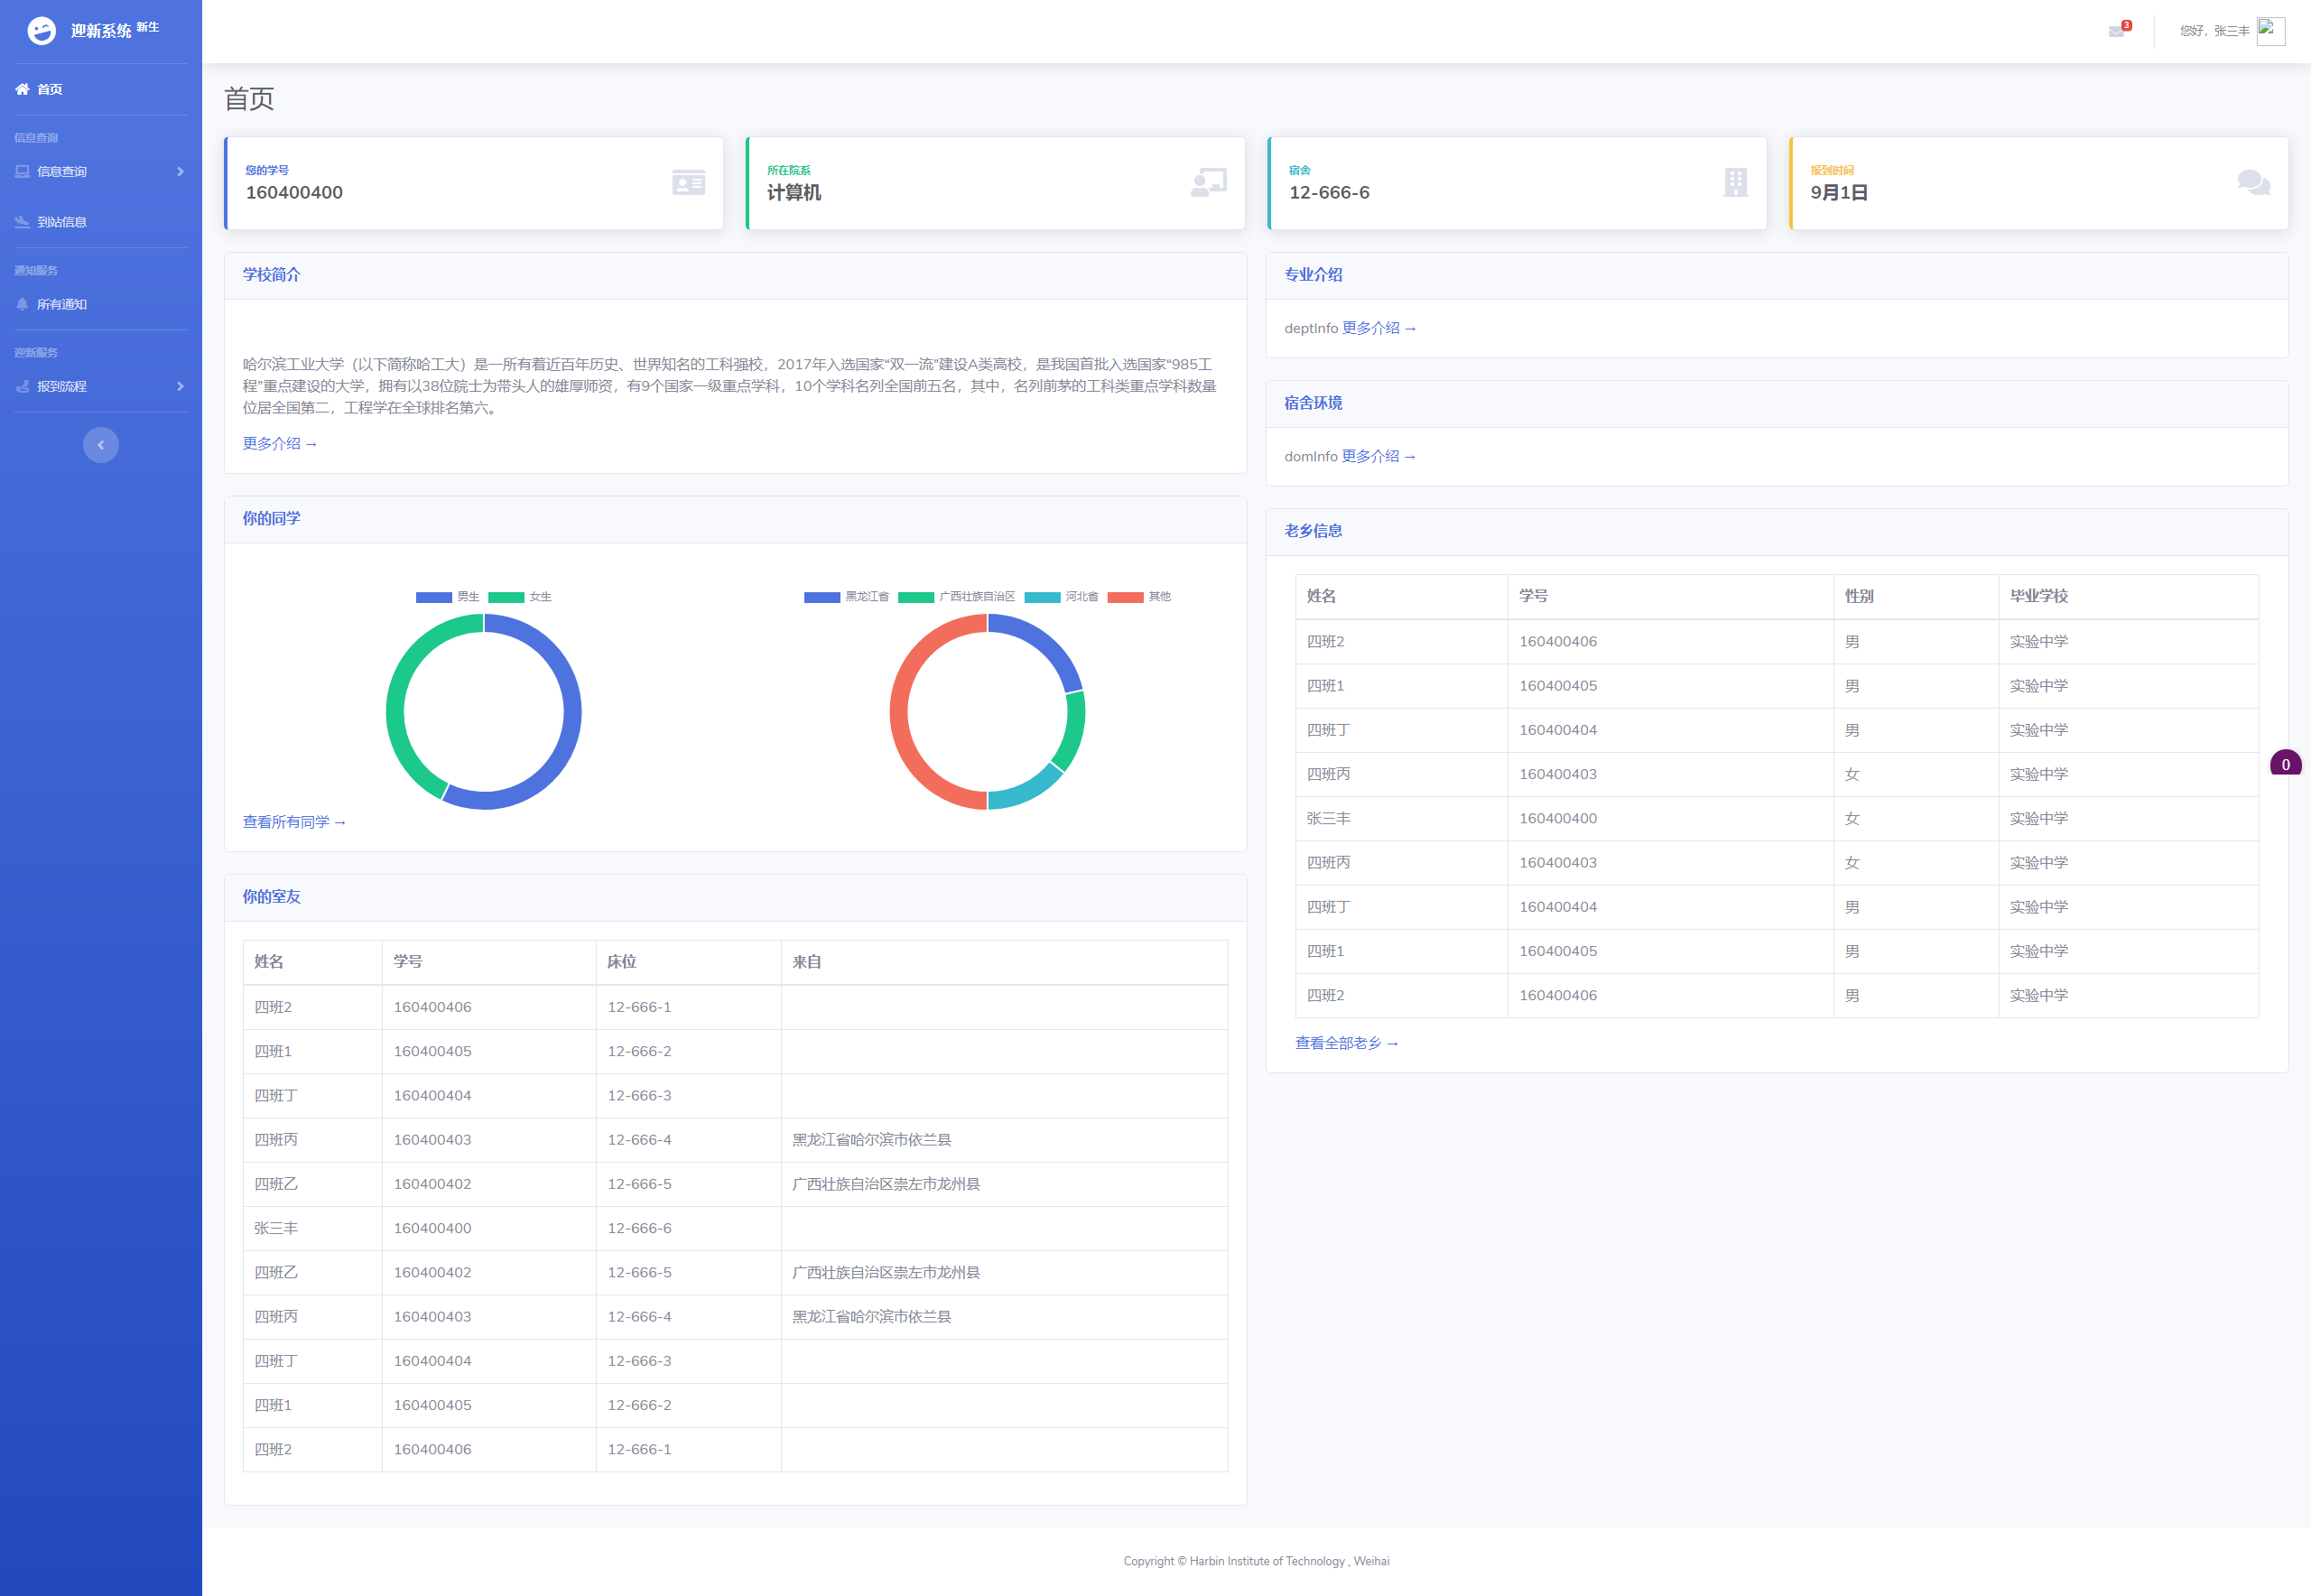Click the 其他 red legend color swatch
The width and height of the screenshot is (2311, 1596).
[1125, 597]
